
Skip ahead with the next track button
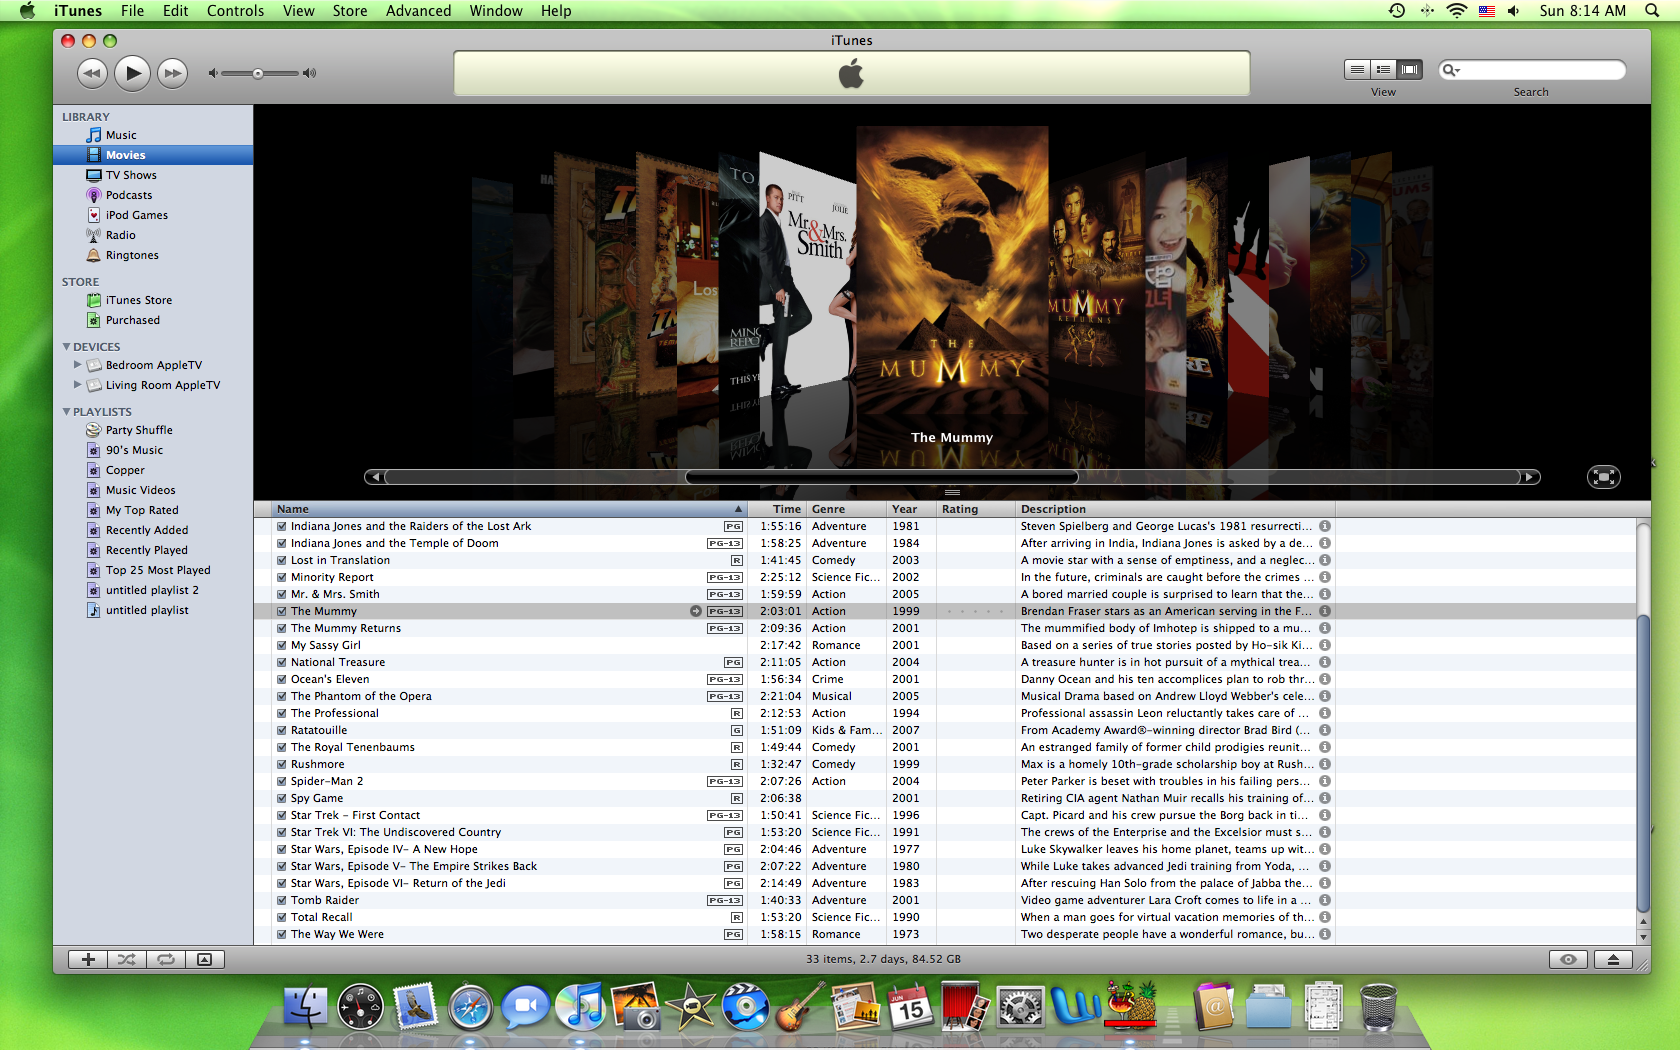click(x=173, y=73)
